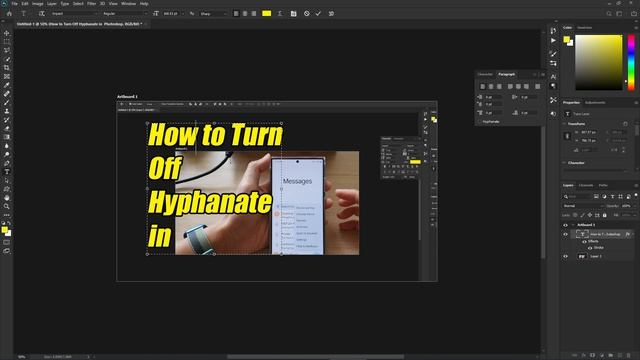Enable the Hyphenate checkbox

click(480, 122)
